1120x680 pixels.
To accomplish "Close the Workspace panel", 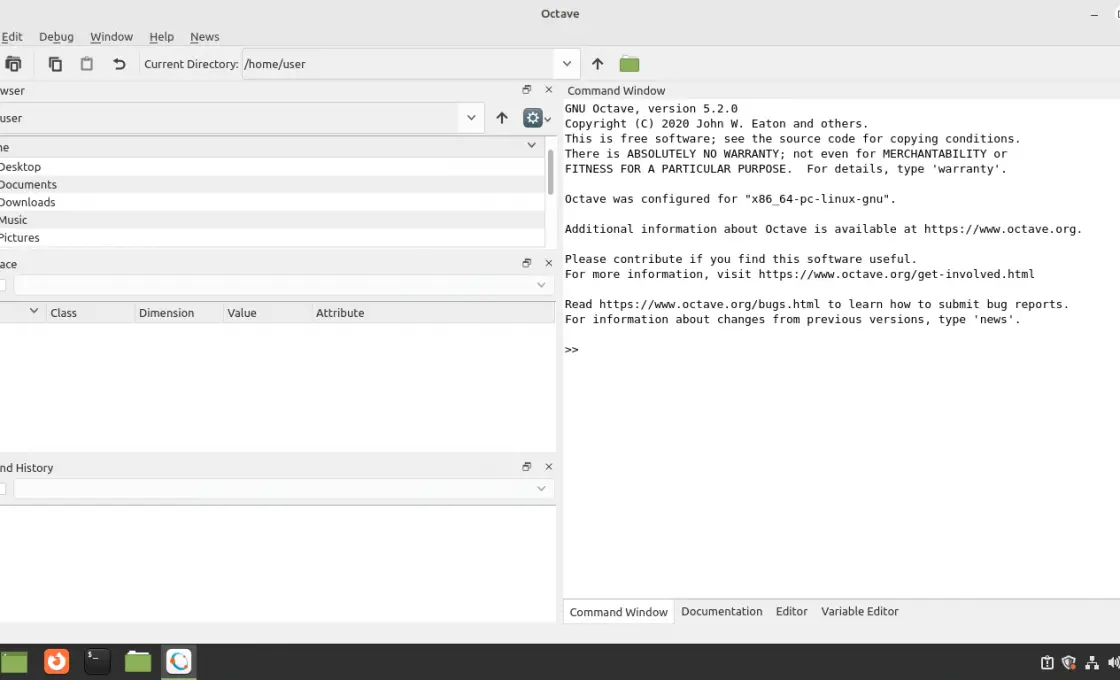I will tap(549, 263).
